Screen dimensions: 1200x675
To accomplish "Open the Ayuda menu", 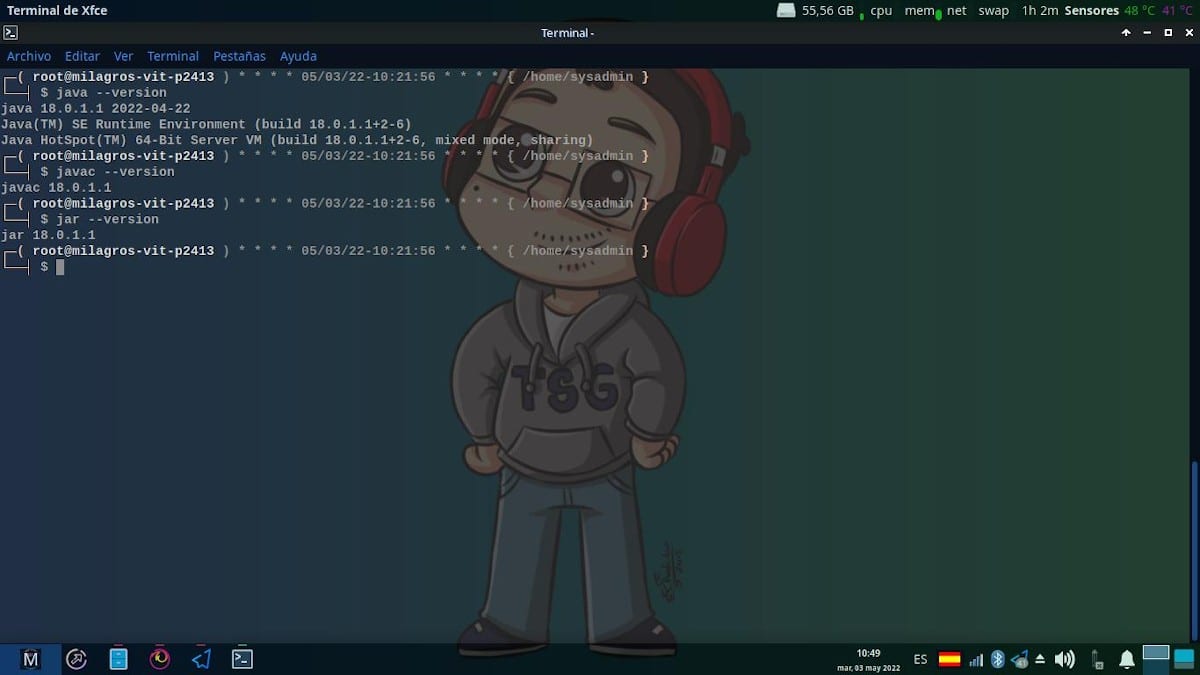I will coord(298,56).
